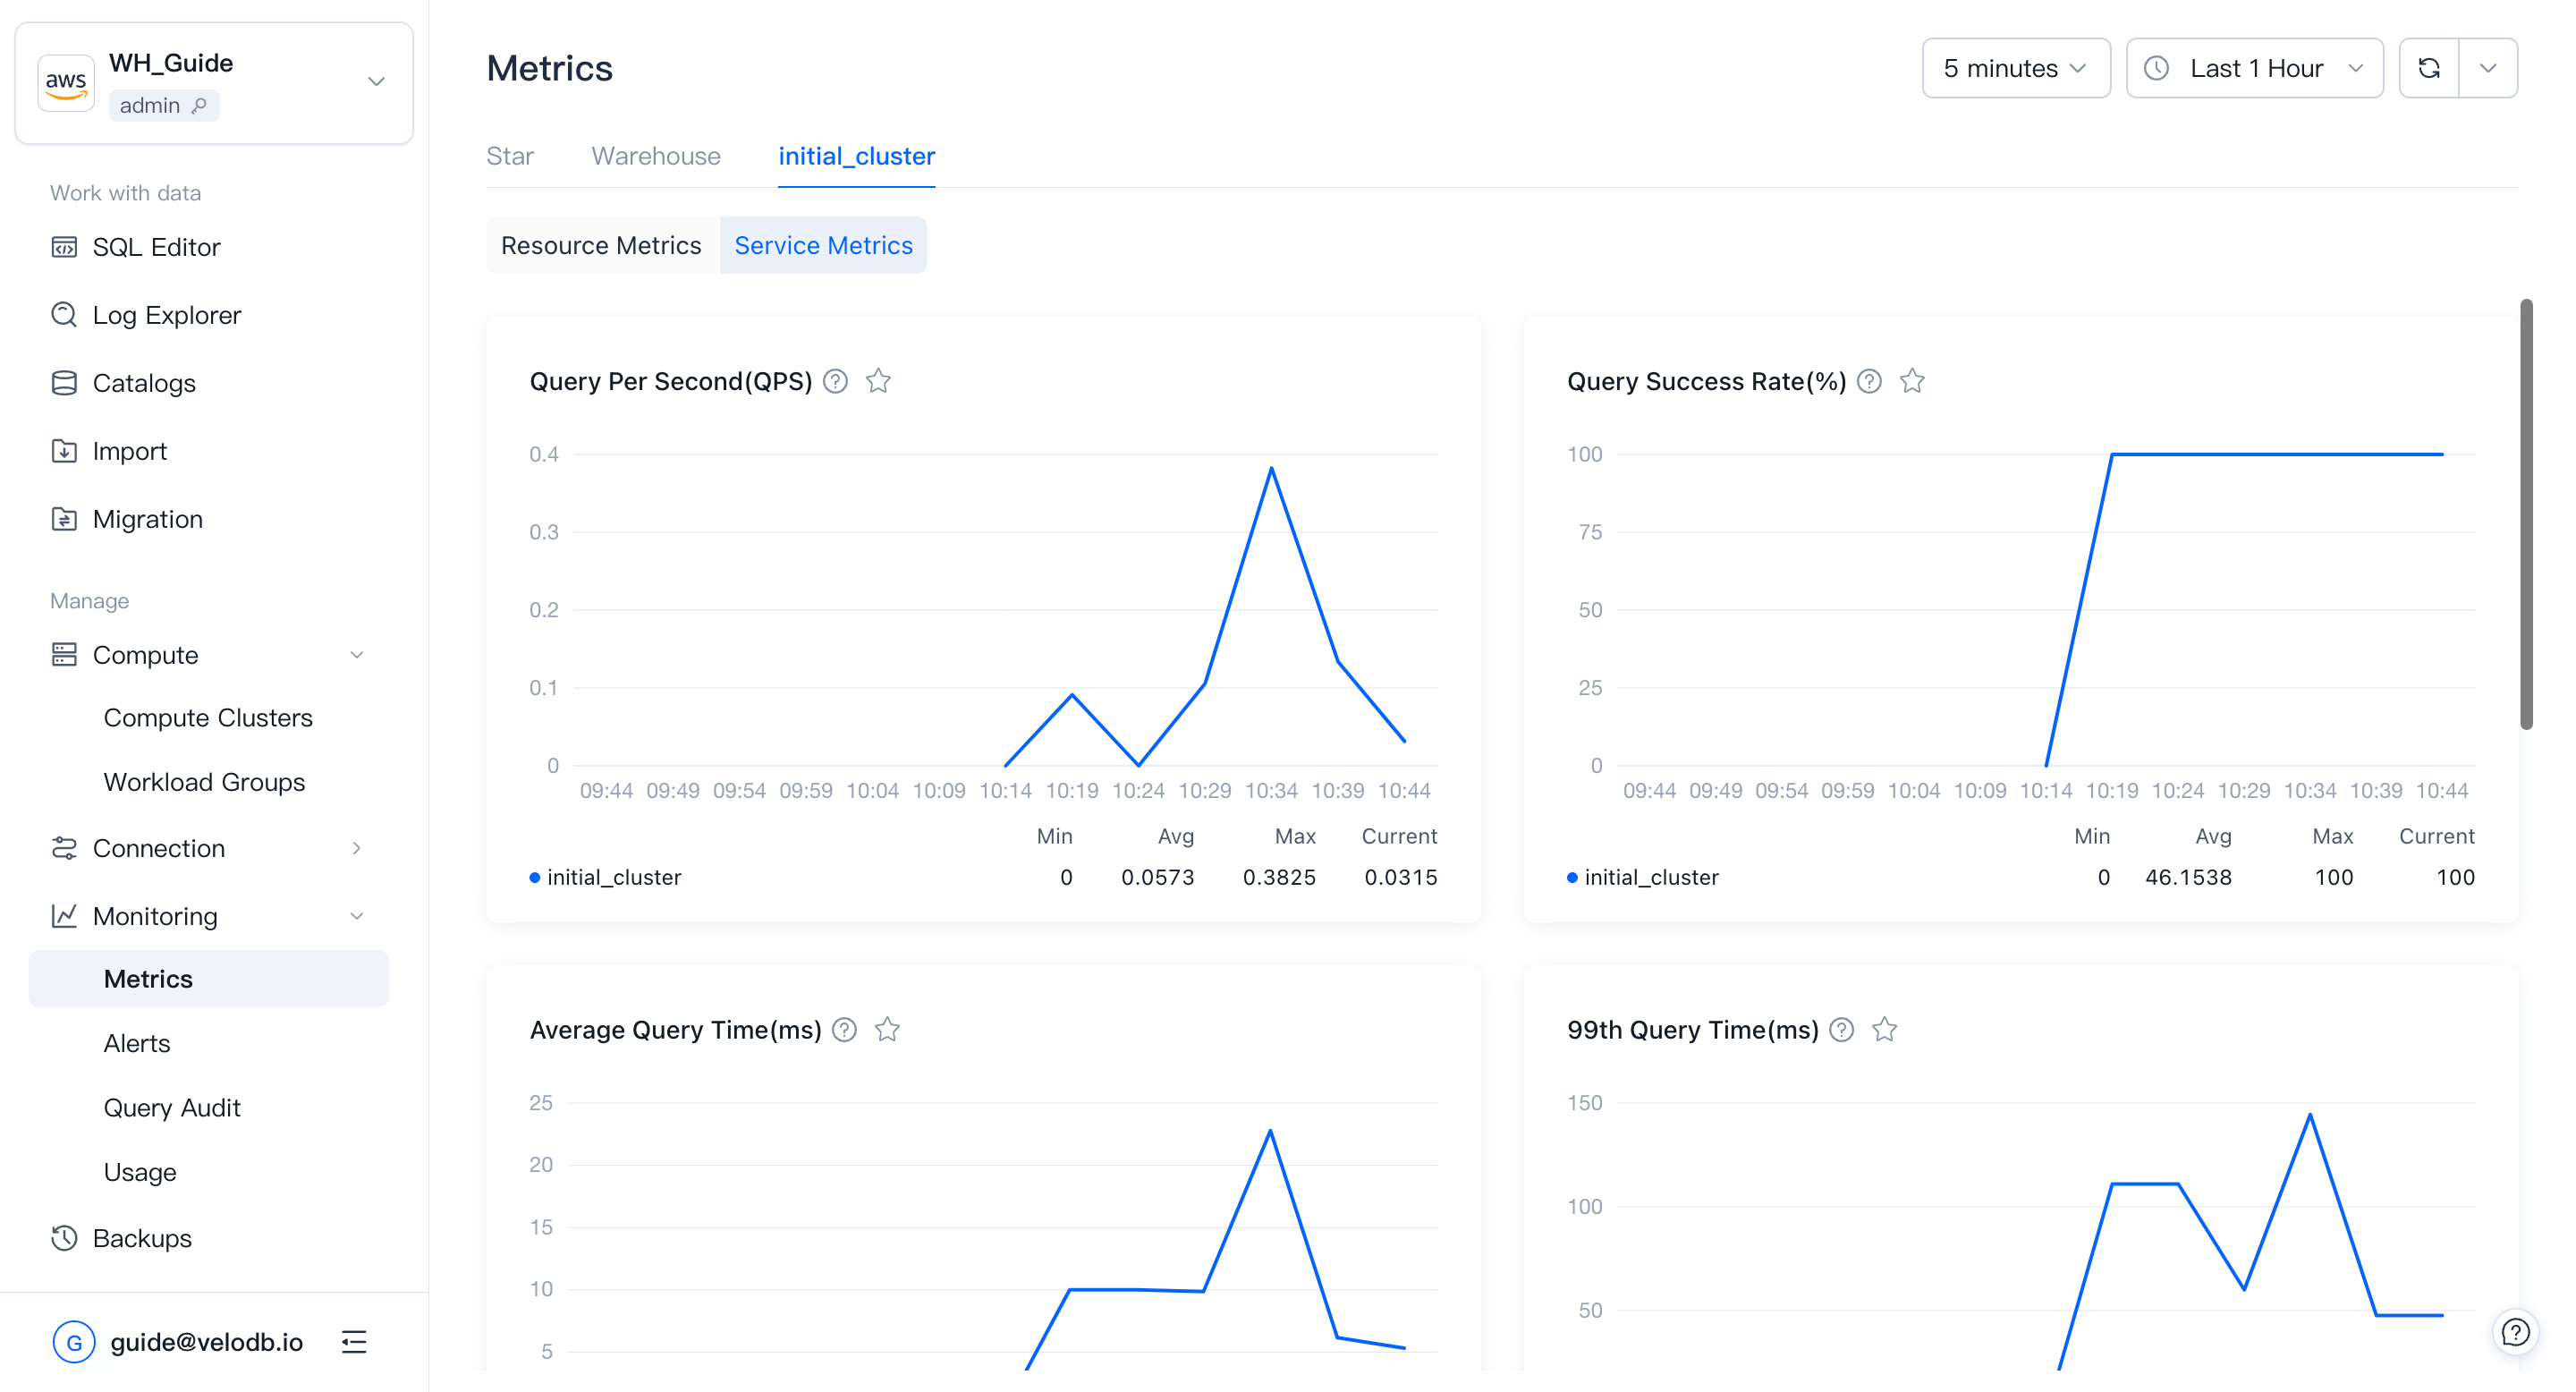Refresh the metrics charts
Image resolution: width=2576 pixels, height=1392 pixels.
2430,67
